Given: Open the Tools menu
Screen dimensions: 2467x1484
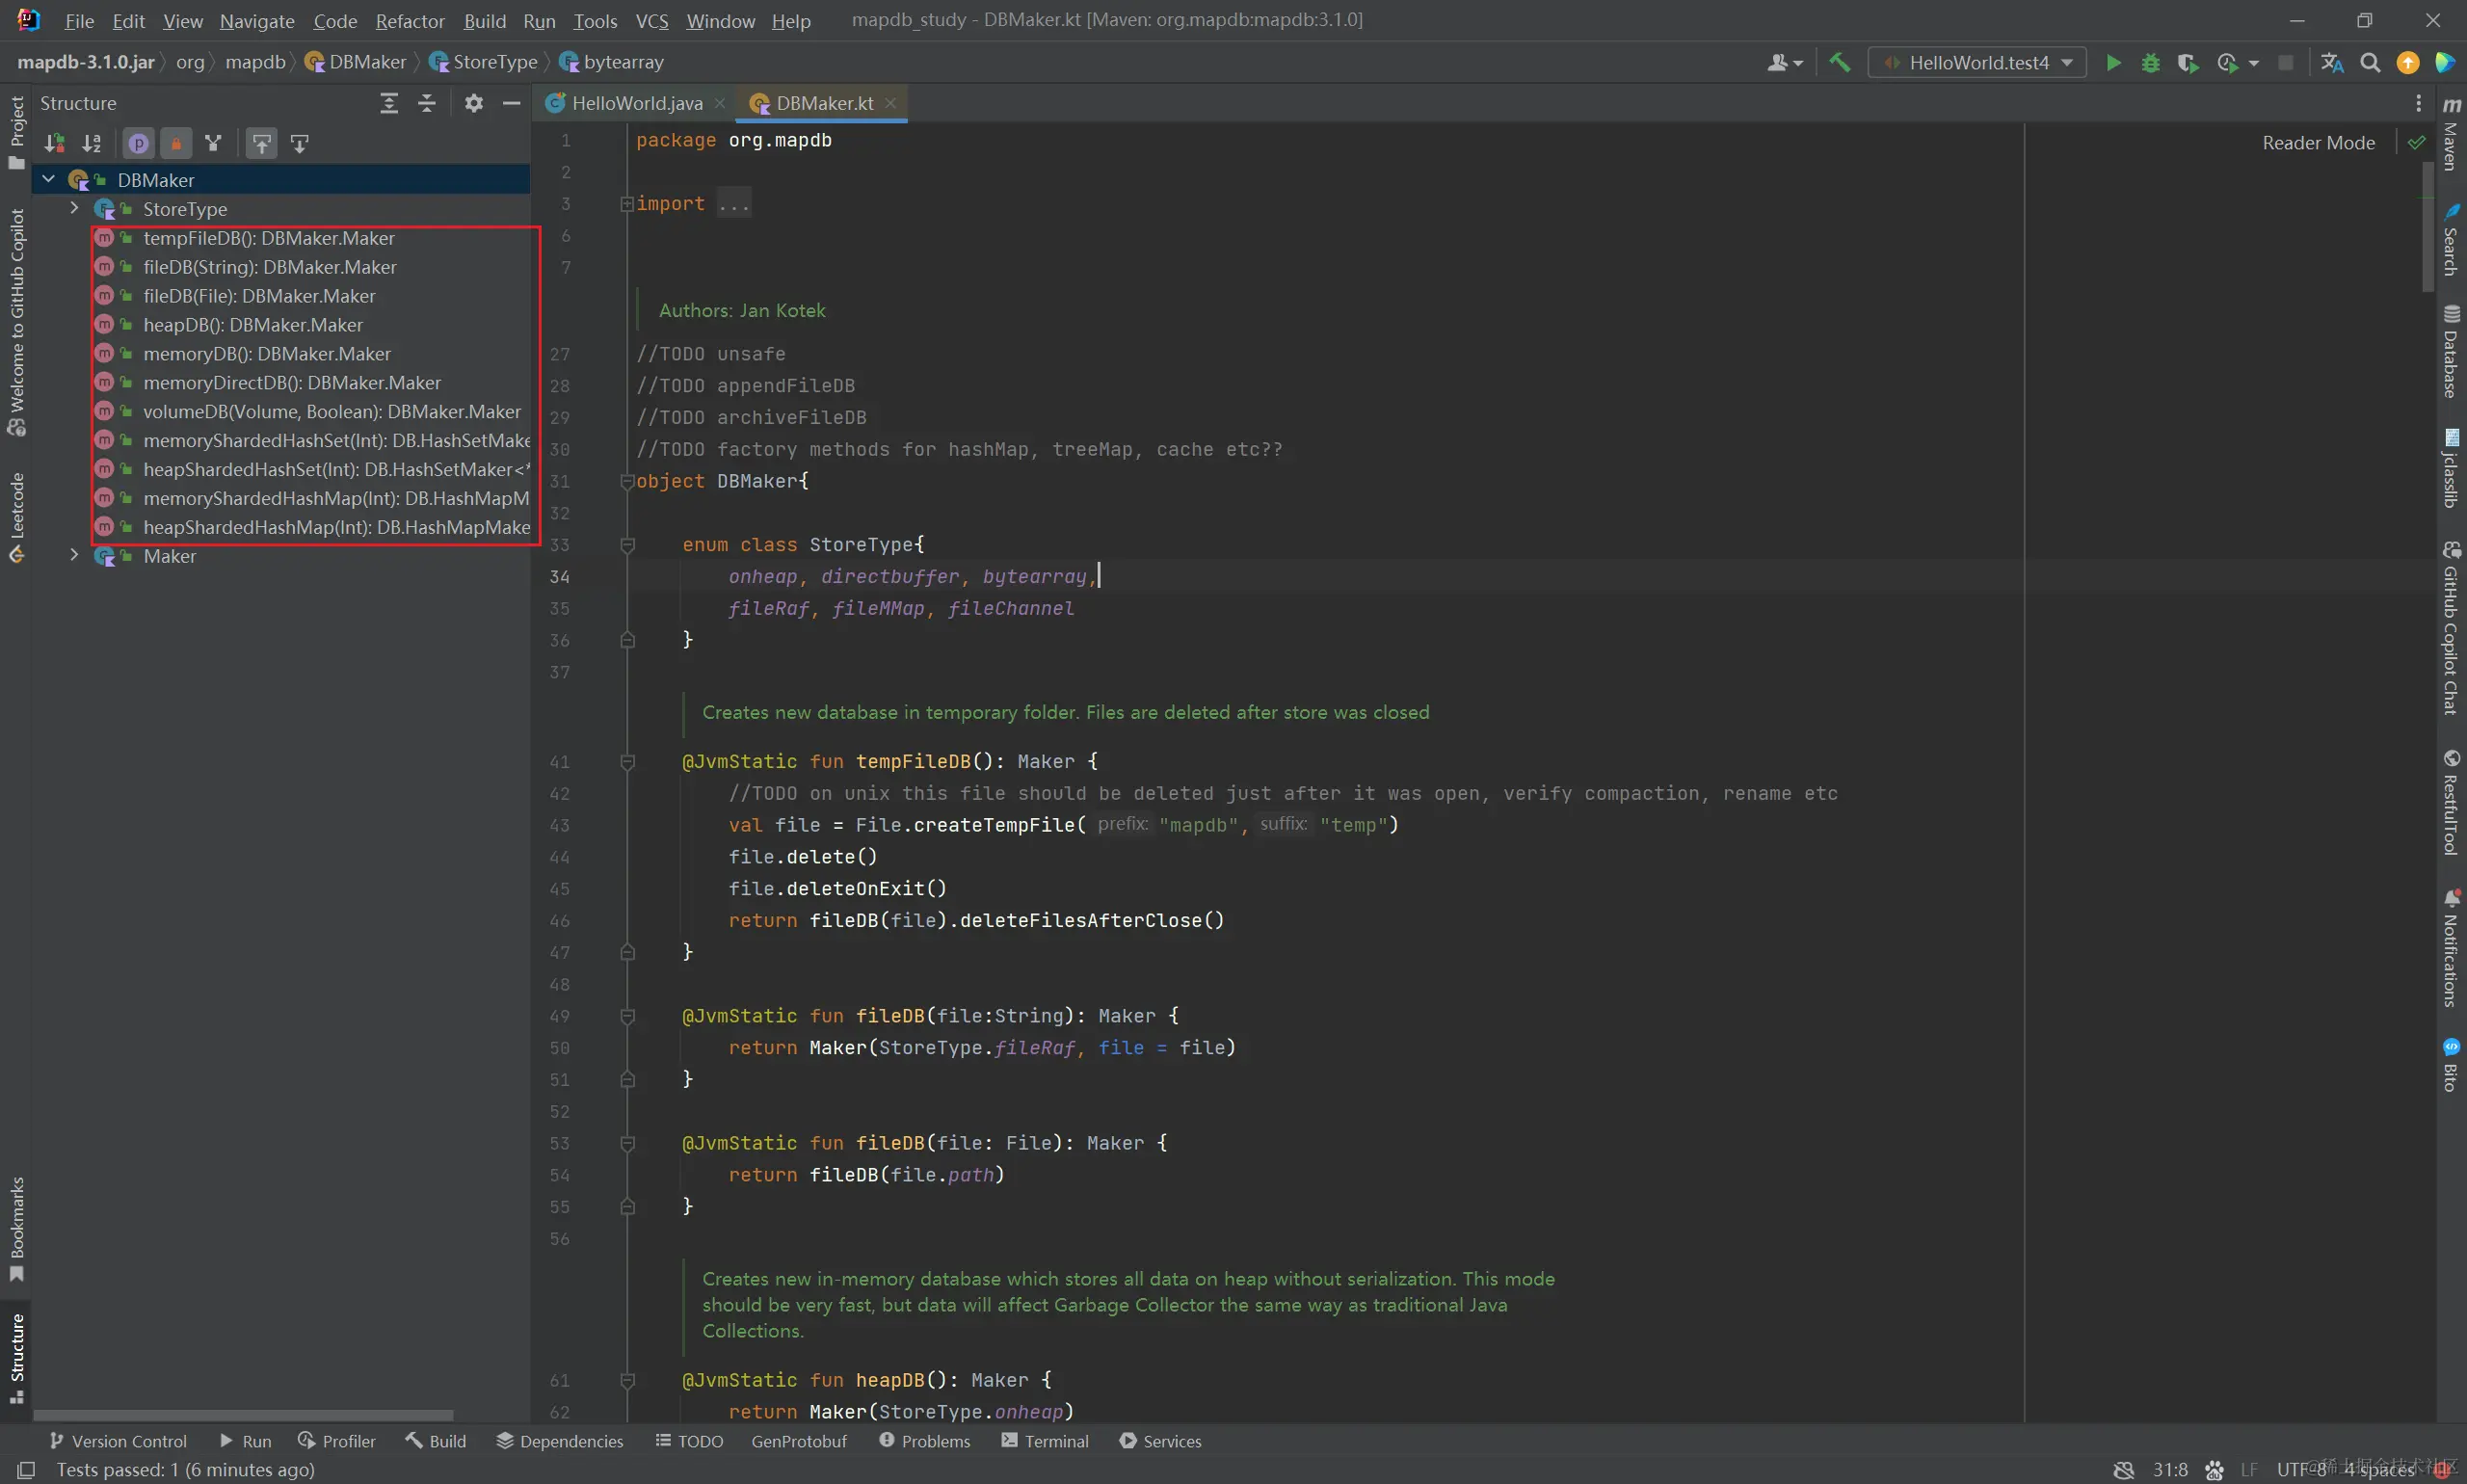Looking at the screenshot, I should 595,20.
